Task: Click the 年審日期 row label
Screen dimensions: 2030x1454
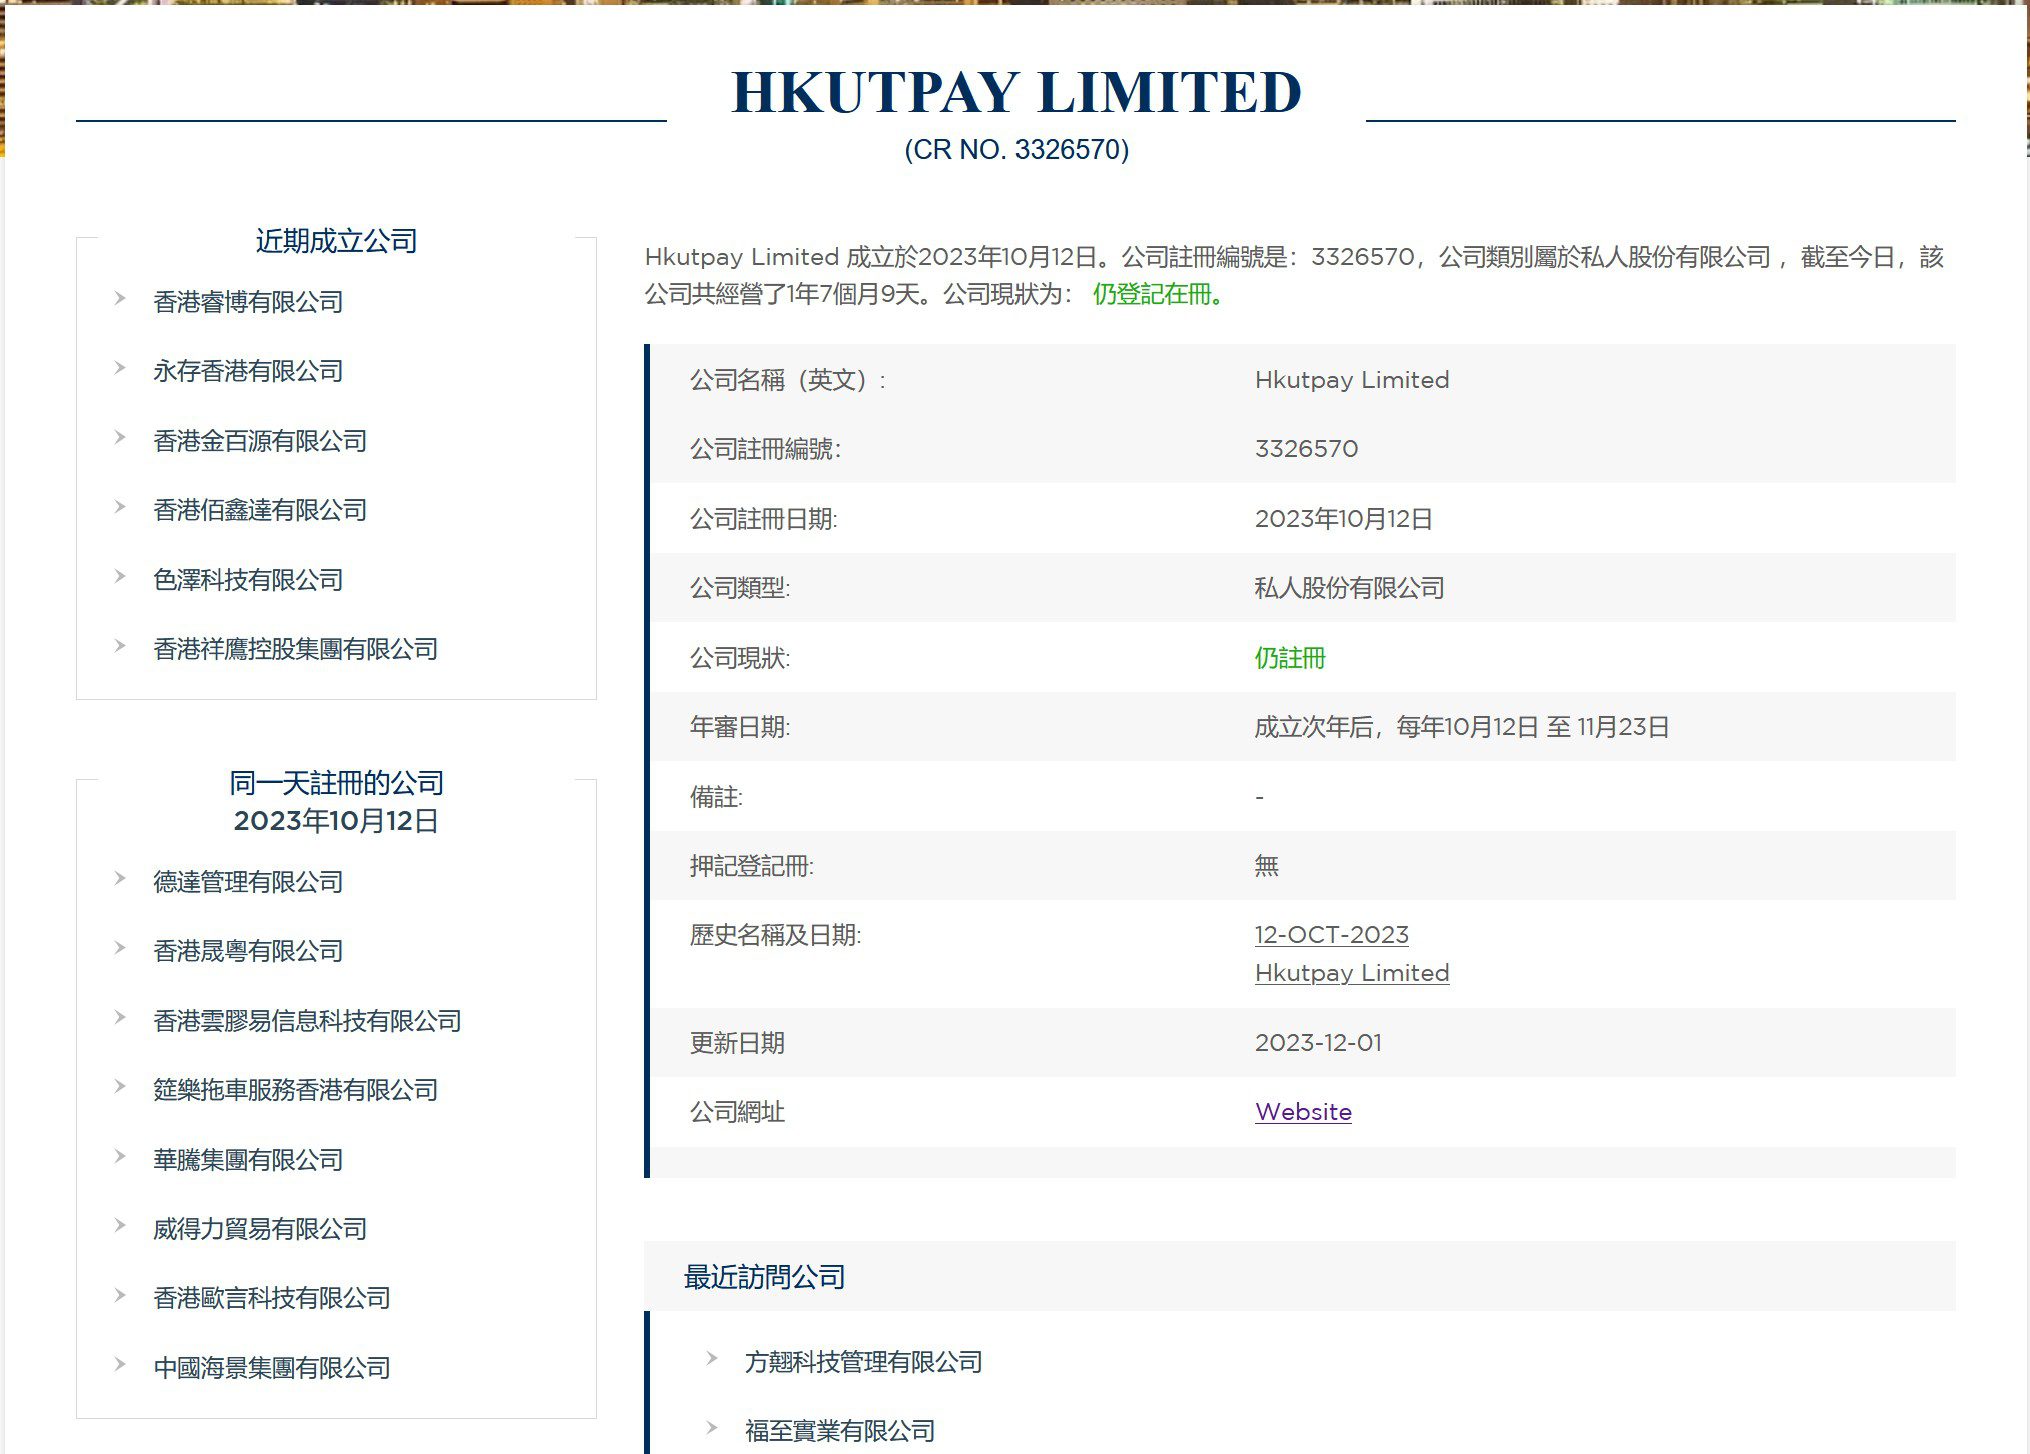Action: pos(740,727)
